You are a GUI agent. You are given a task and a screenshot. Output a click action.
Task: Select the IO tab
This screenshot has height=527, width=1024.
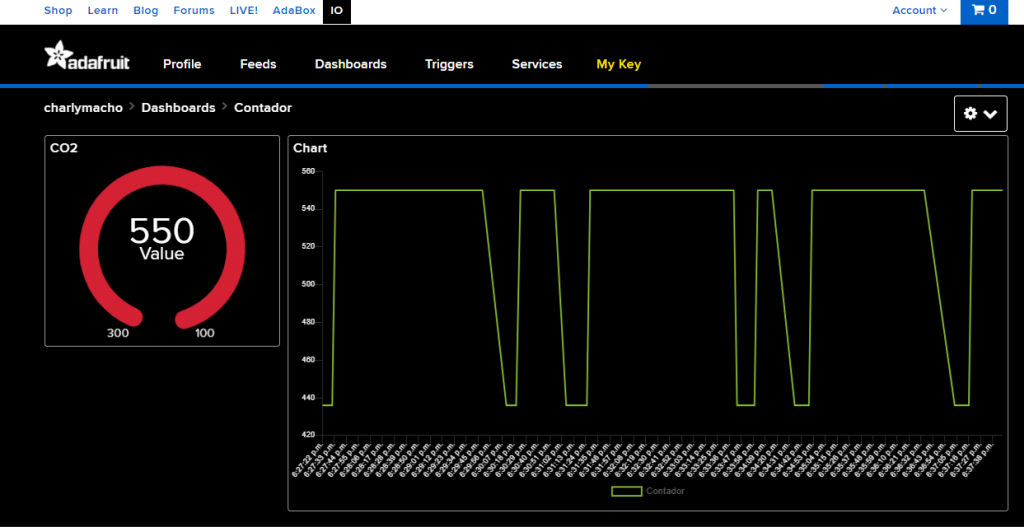click(337, 11)
